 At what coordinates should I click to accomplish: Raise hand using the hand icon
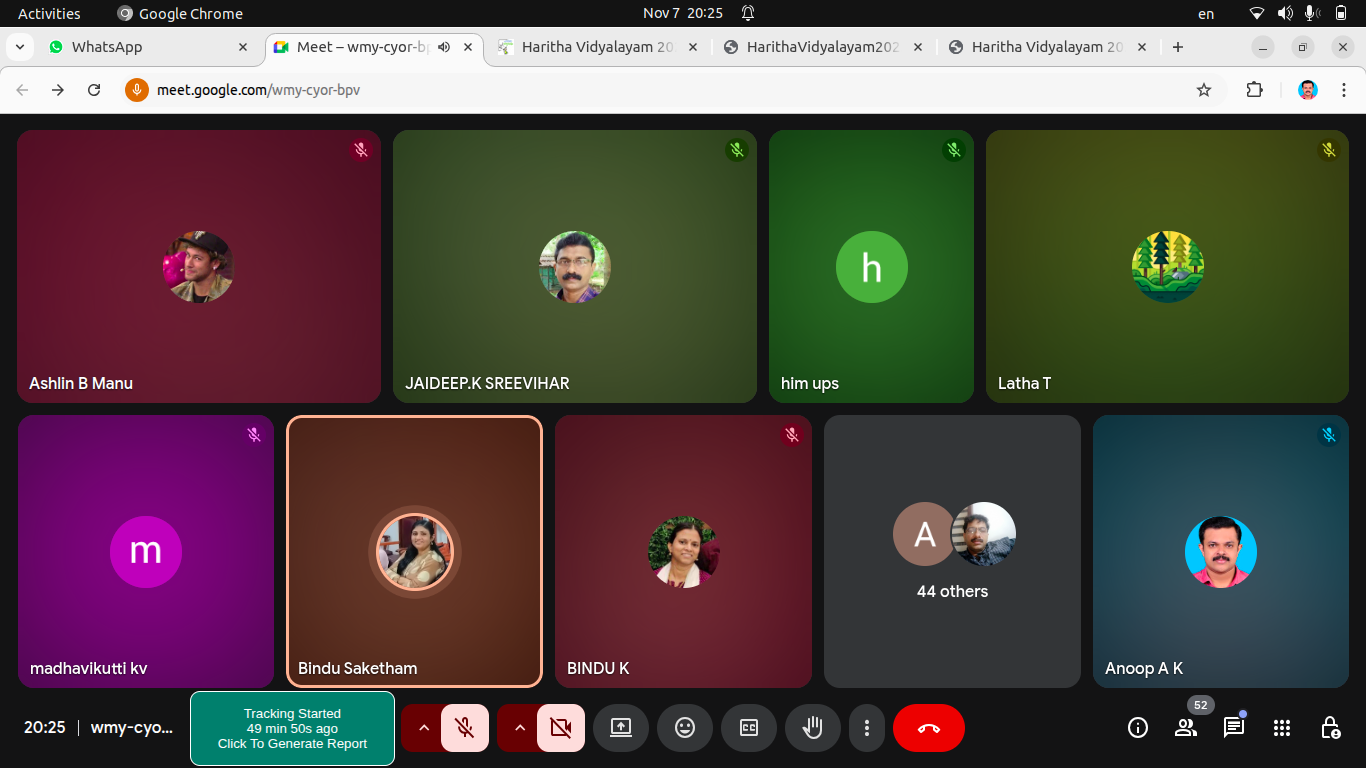click(812, 728)
